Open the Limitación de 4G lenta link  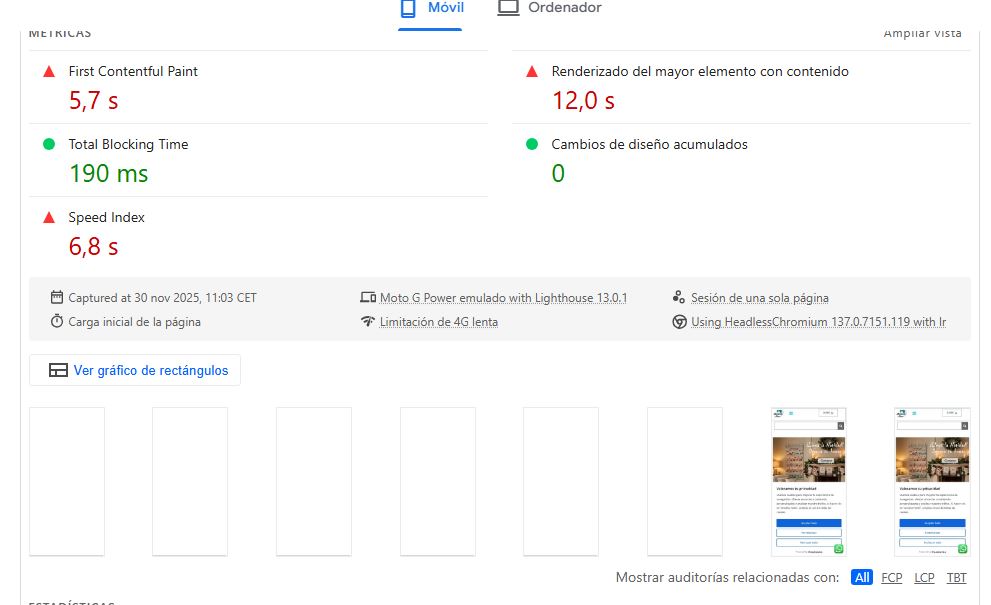tap(438, 322)
